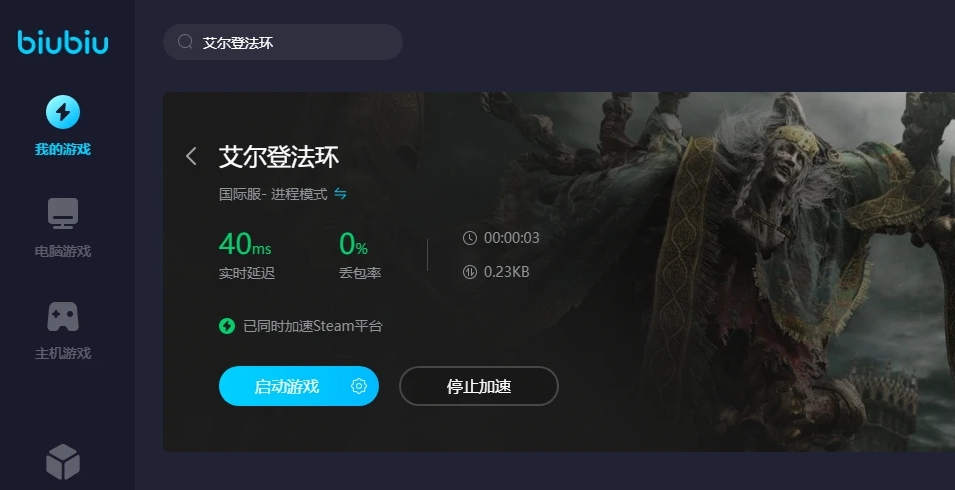Click the clock duration icon

pyautogui.click(x=470, y=238)
